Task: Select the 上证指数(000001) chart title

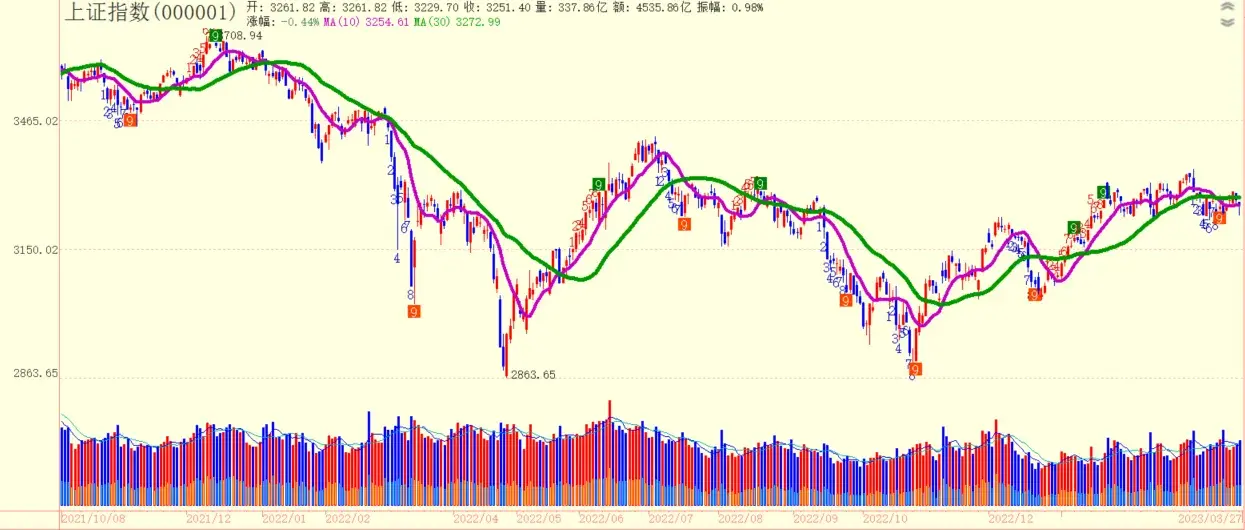Action: pos(151,12)
